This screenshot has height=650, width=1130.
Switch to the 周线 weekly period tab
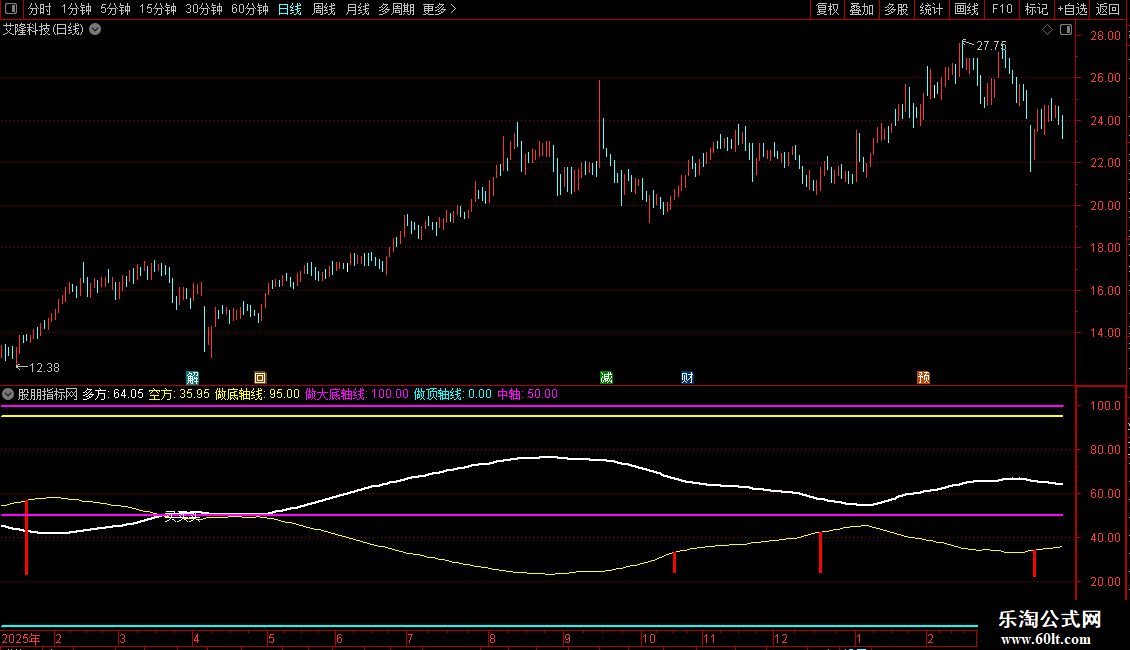click(x=324, y=9)
